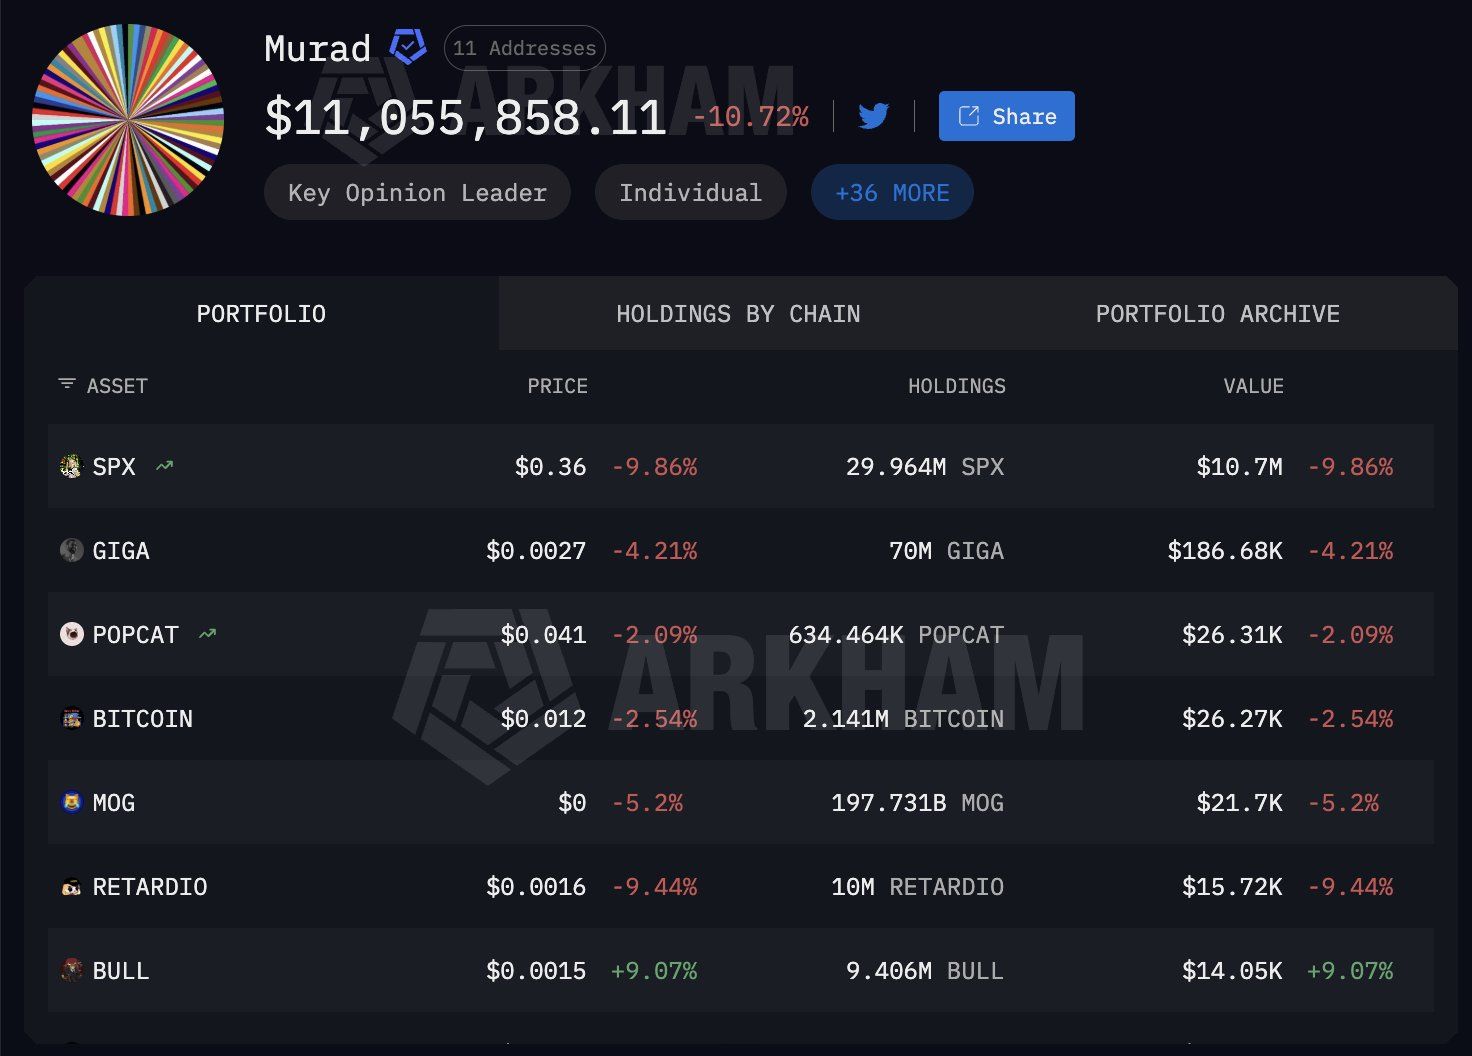Click the $26.31K POPCAT value

pos(1232,634)
